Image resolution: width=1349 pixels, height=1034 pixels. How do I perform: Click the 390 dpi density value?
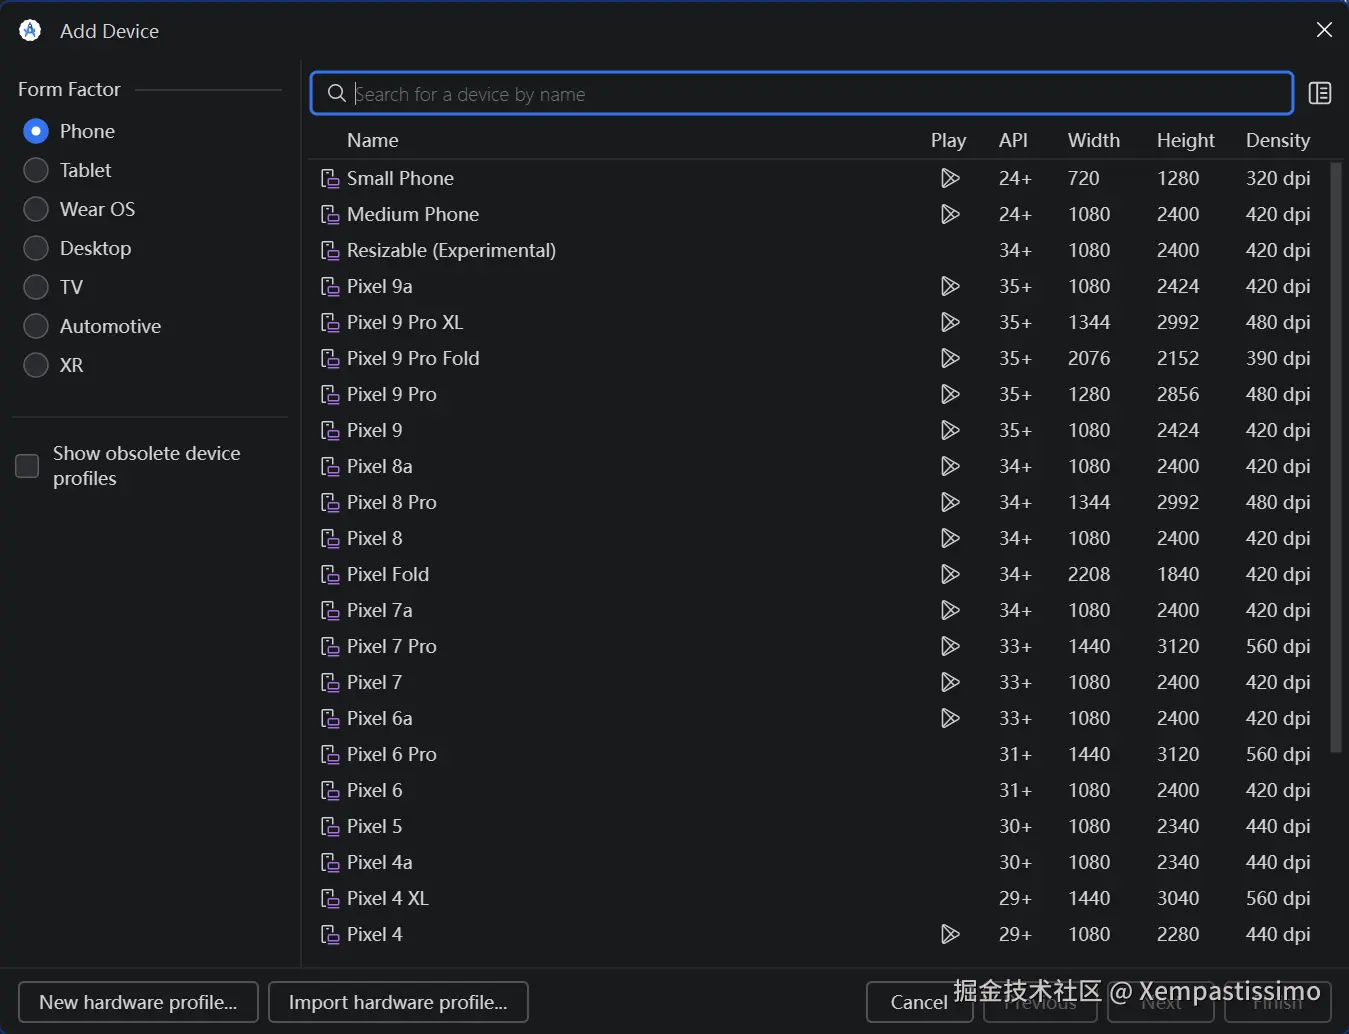click(1278, 358)
